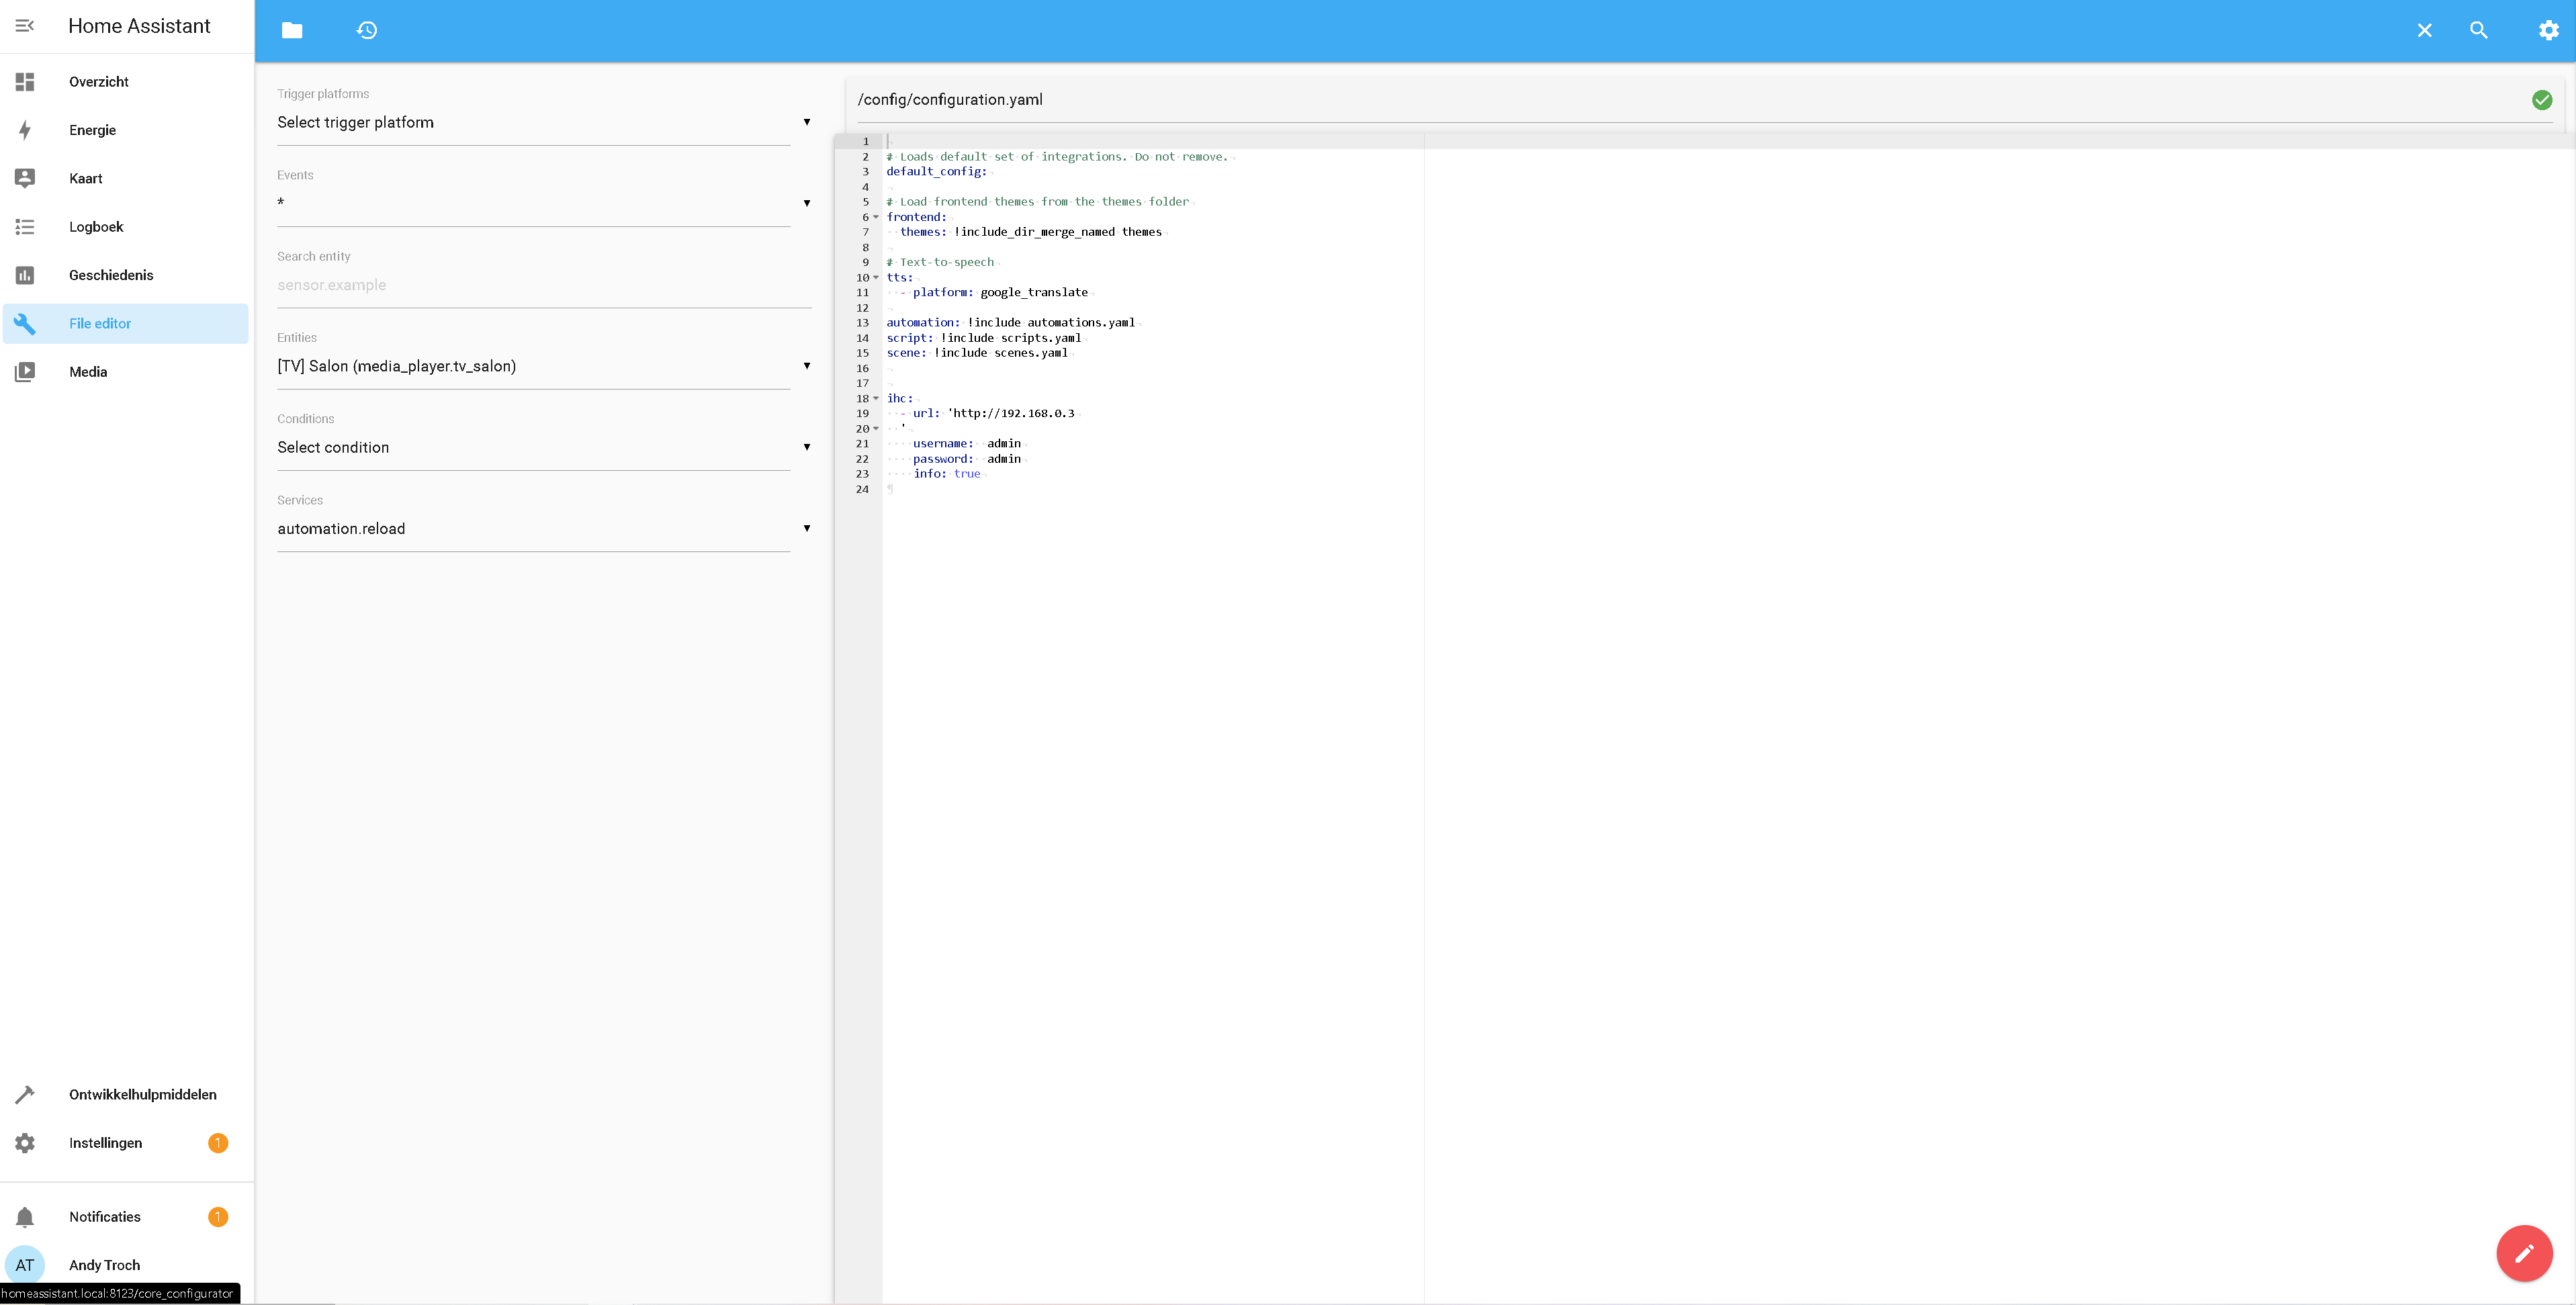
Task: Collapse the frontend block fold arrow
Action: tap(876, 217)
